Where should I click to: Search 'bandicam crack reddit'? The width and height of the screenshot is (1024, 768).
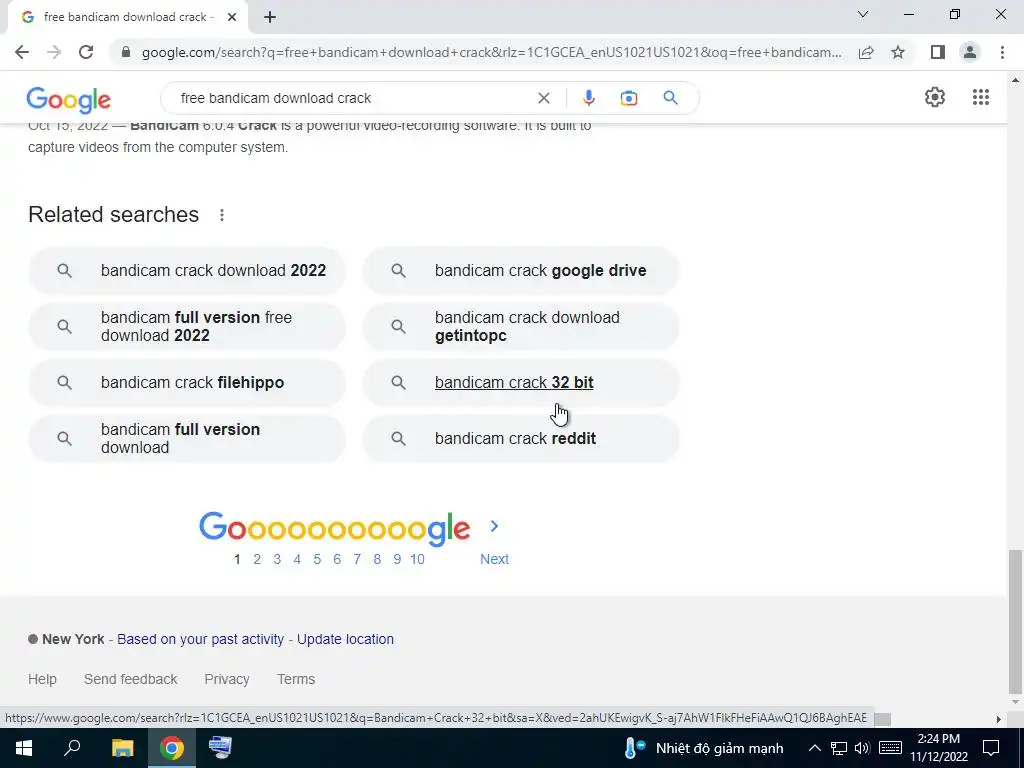(x=521, y=439)
